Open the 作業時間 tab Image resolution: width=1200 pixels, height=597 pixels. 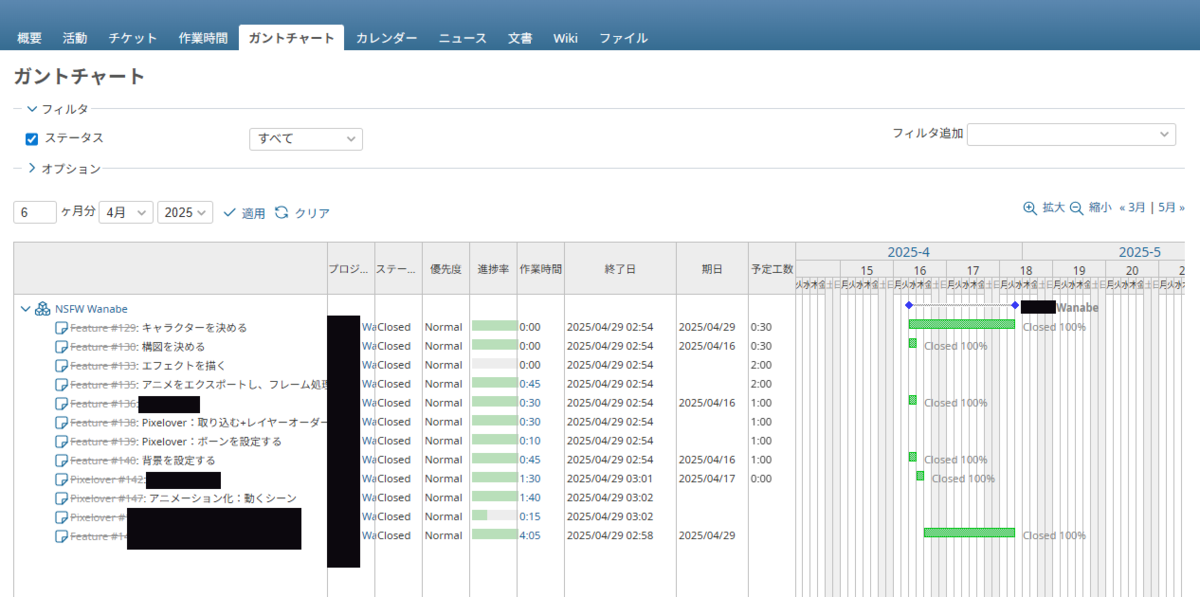[203, 38]
